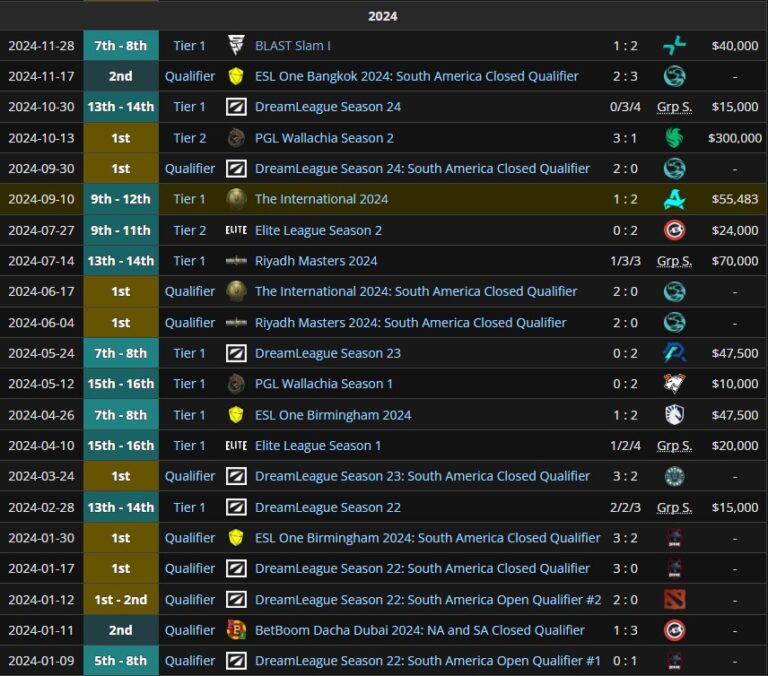Click the BLAST Slam I tournament logo

[236, 45]
